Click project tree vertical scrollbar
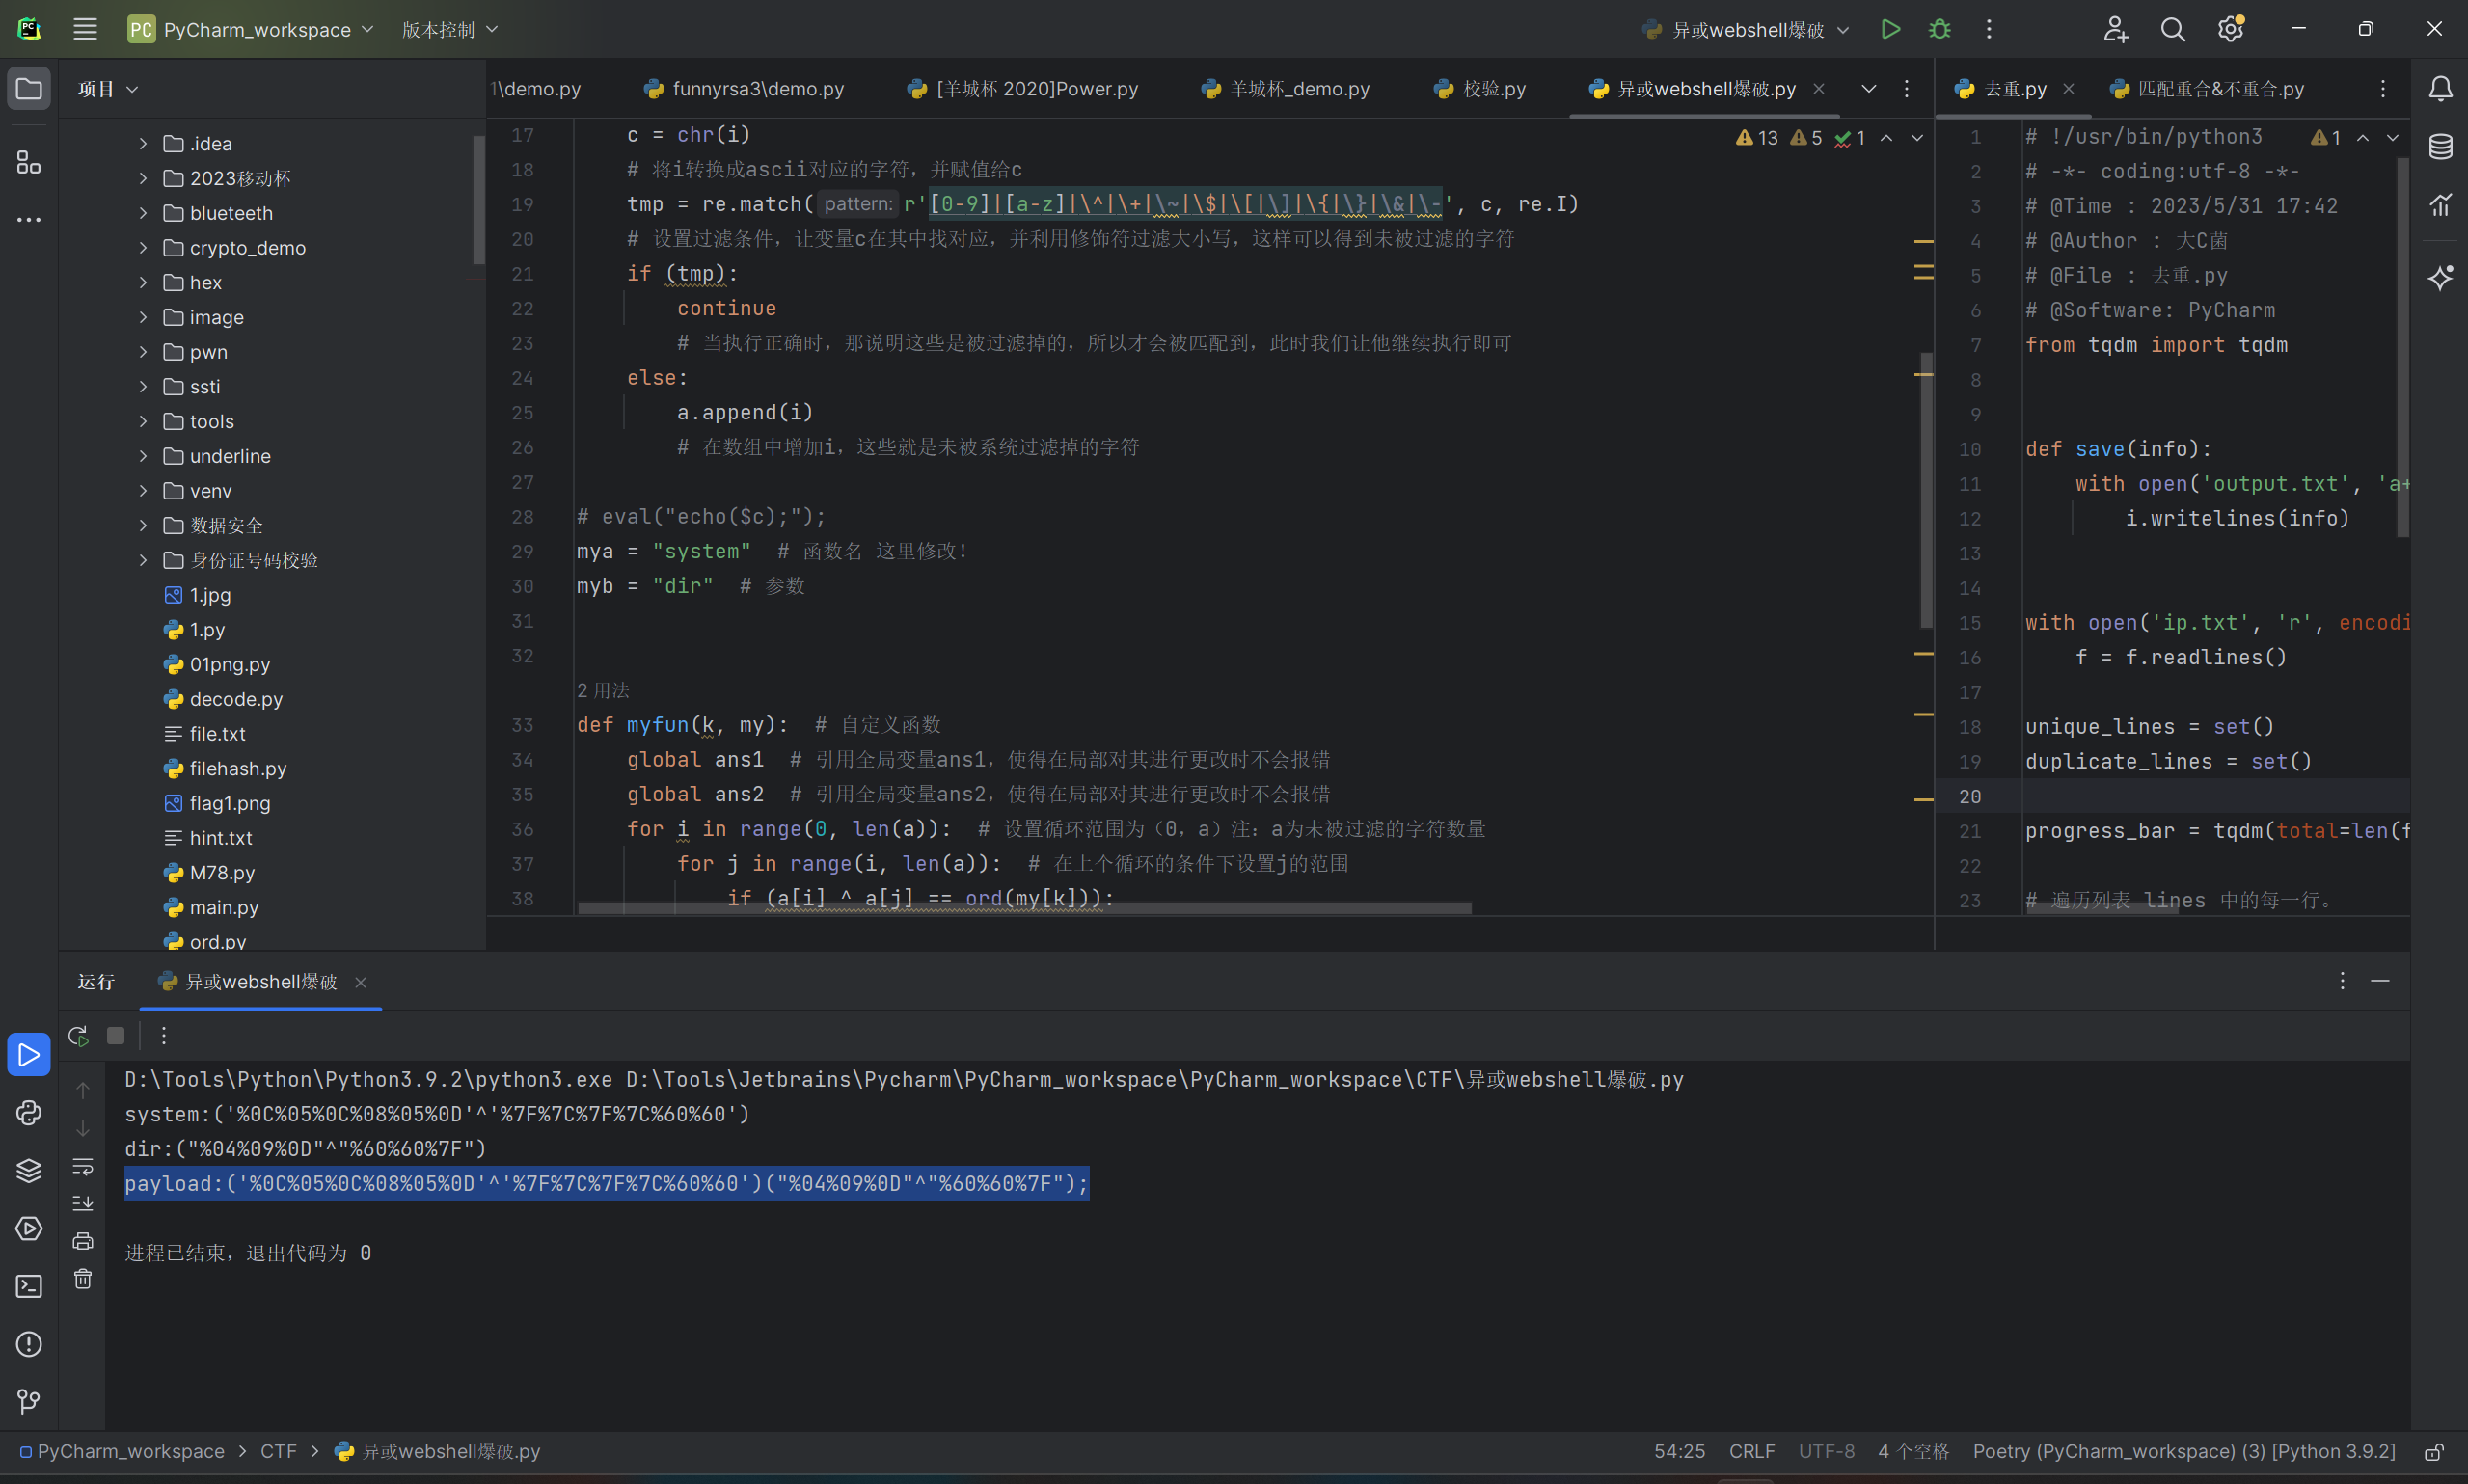Viewport: 2468px width, 1484px height. (478, 200)
